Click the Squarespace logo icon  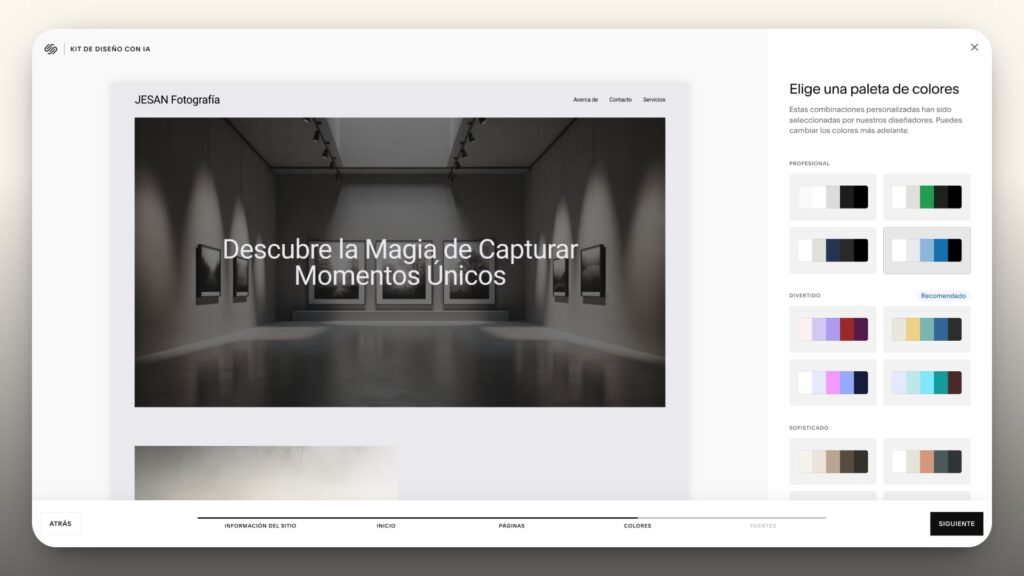click(x=51, y=49)
